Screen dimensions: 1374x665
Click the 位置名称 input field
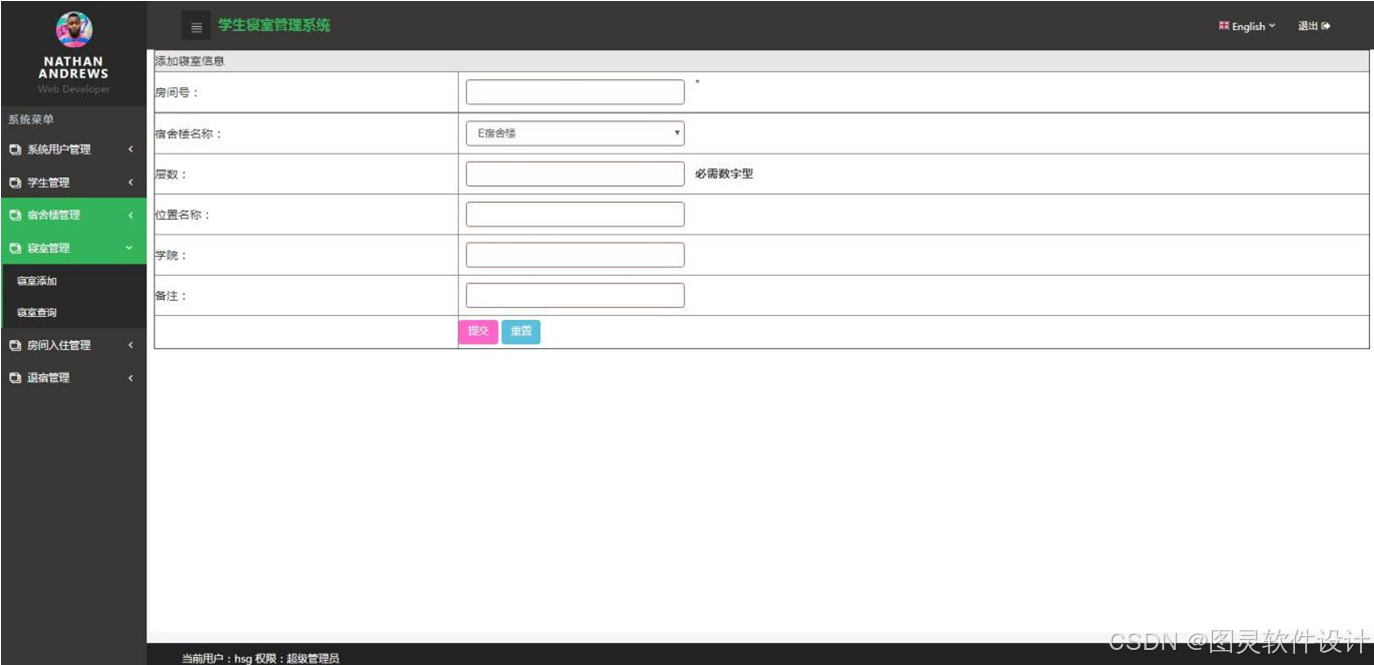click(575, 214)
